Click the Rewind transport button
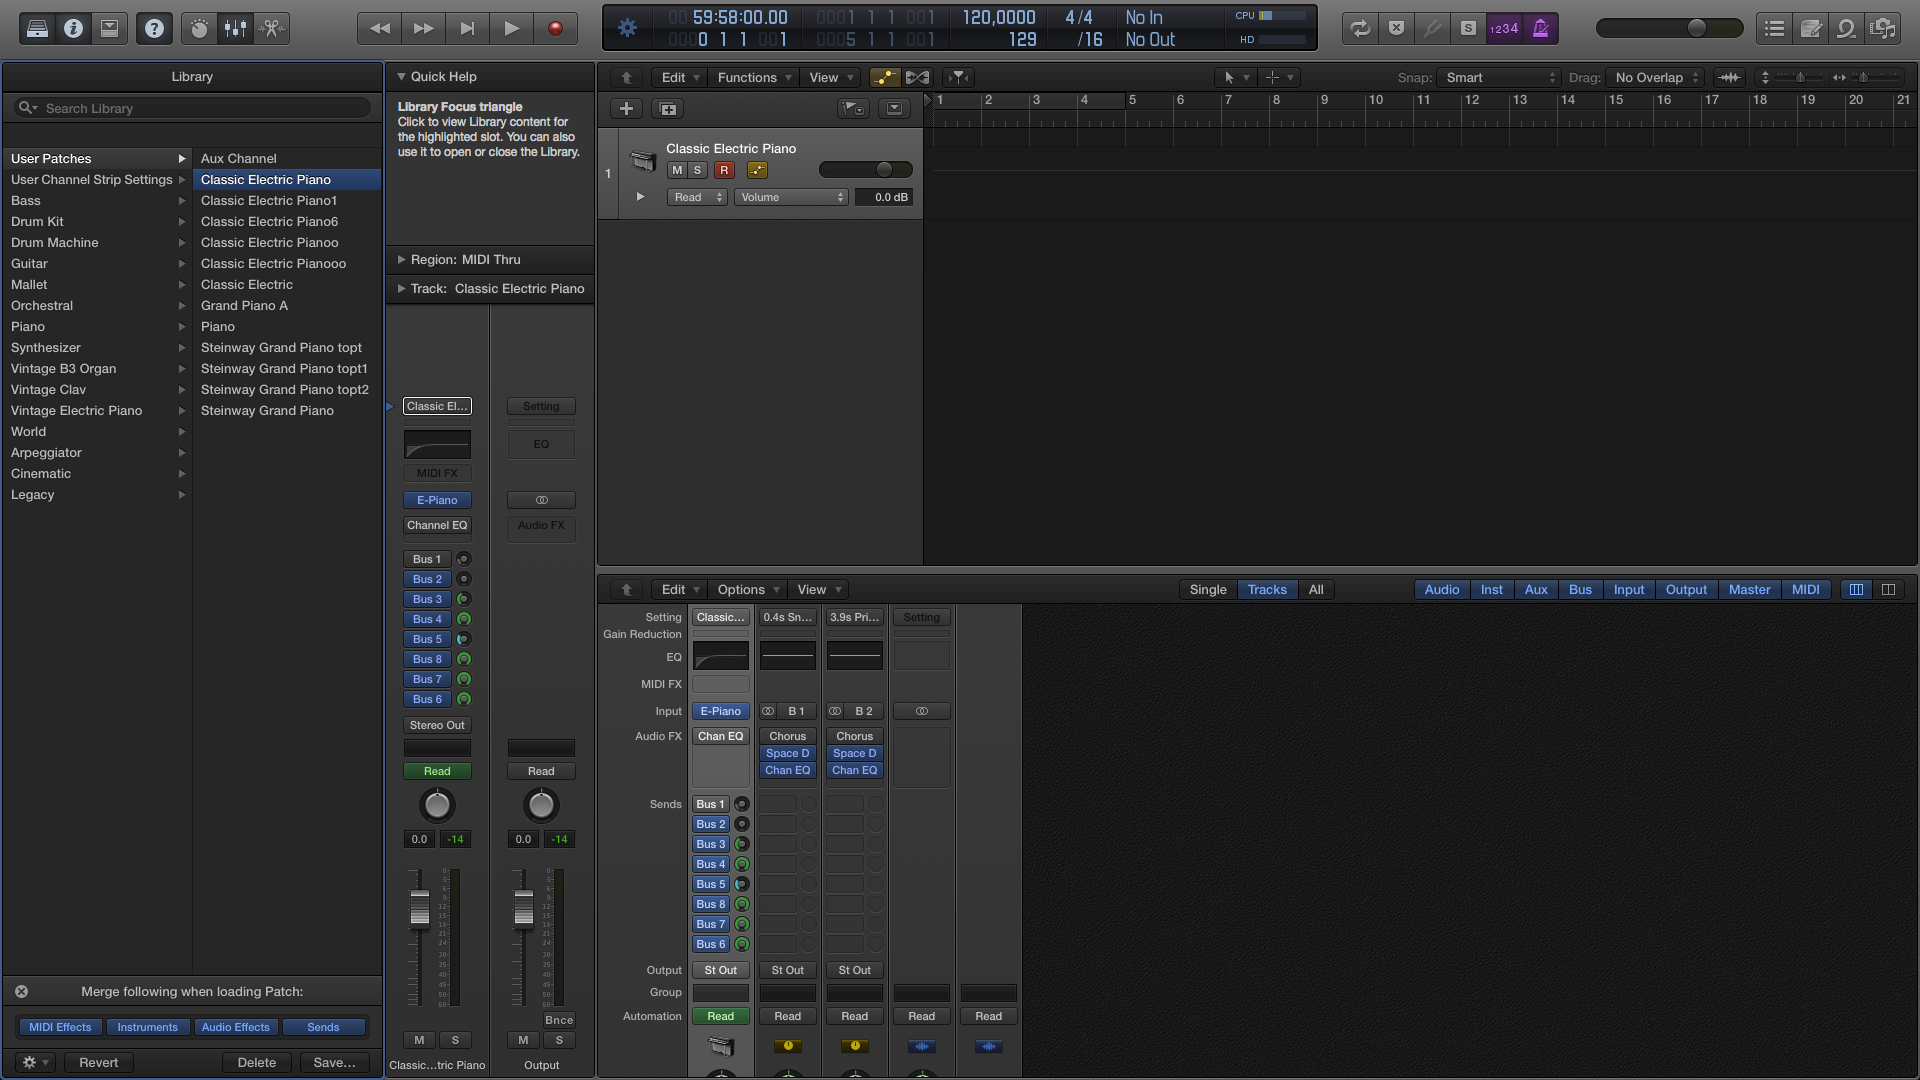This screenshot has height=1080, width=1920. (x=380, y=29)
